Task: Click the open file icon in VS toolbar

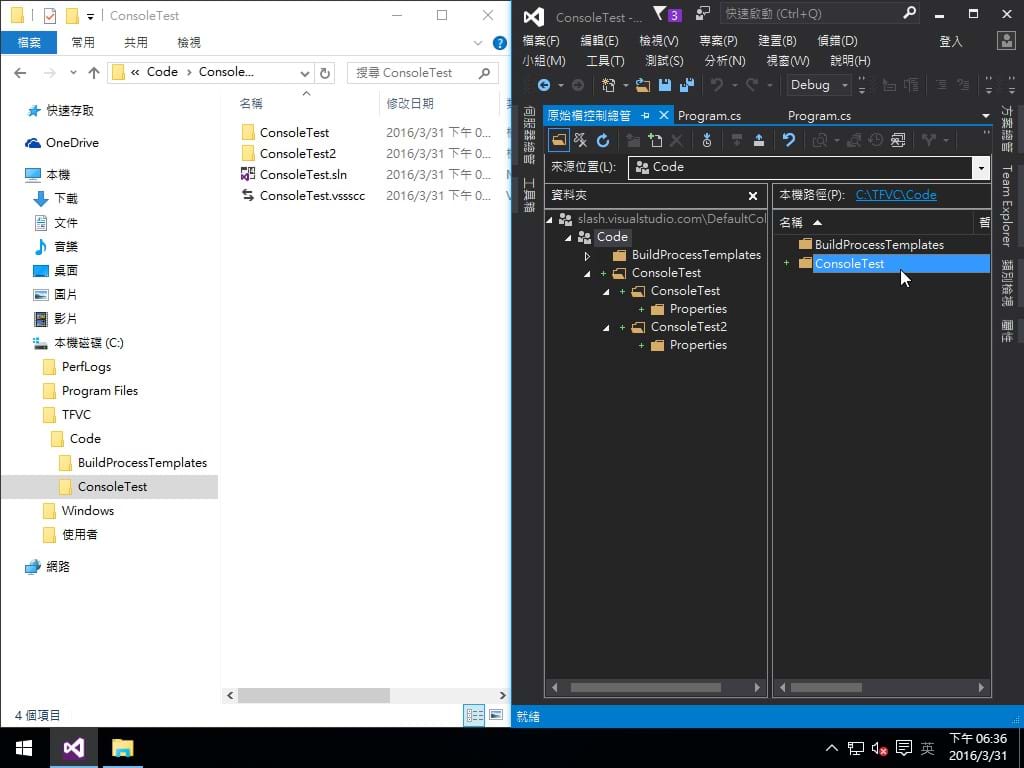Action: (643, 85)
